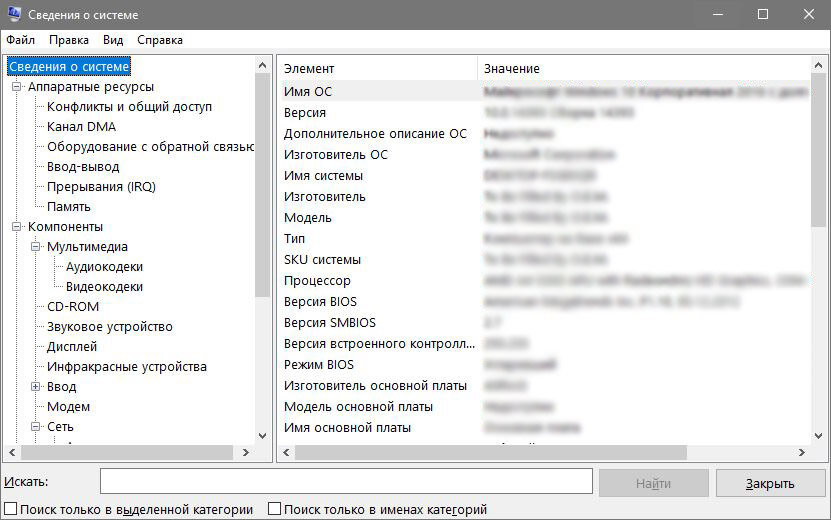Select Модем tree item
The image size is (831, 520).
tap(68, 407)
